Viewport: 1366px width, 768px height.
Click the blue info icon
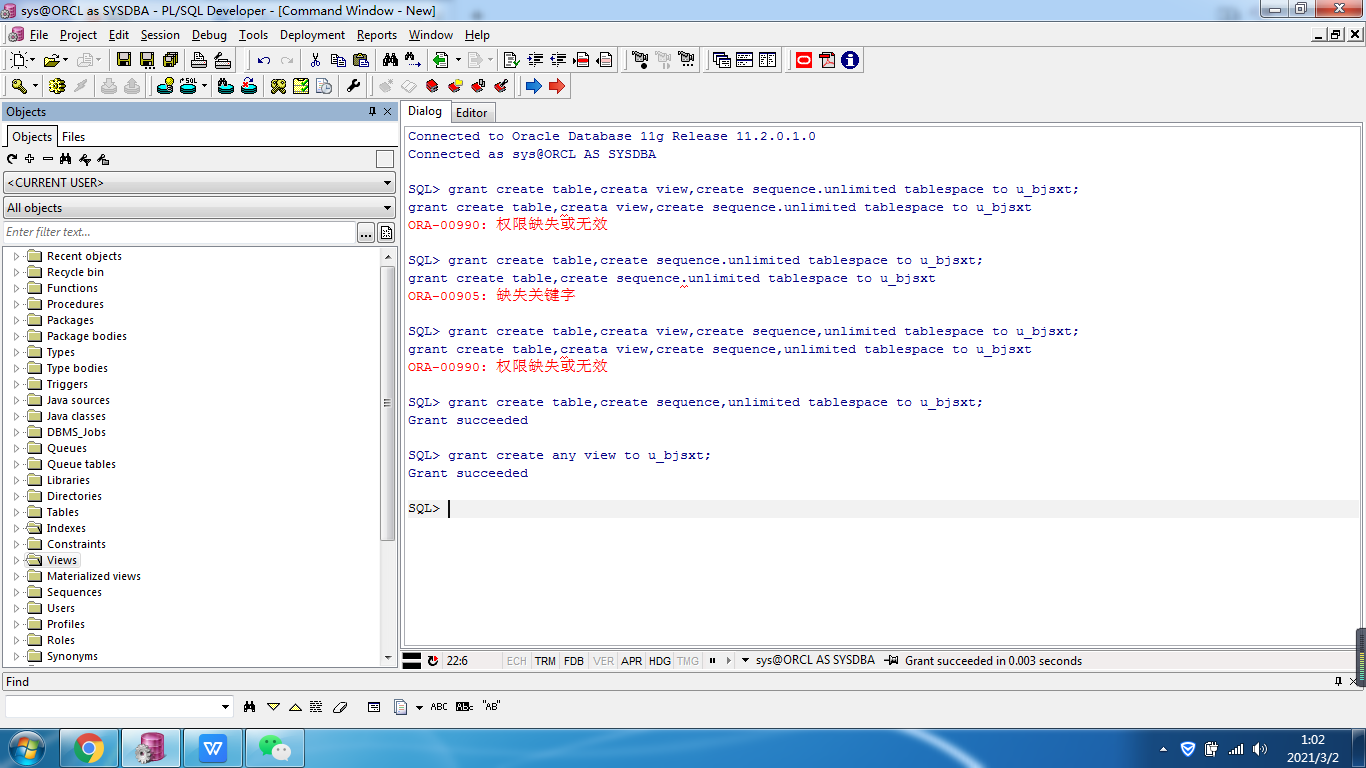tap(850, 60)
